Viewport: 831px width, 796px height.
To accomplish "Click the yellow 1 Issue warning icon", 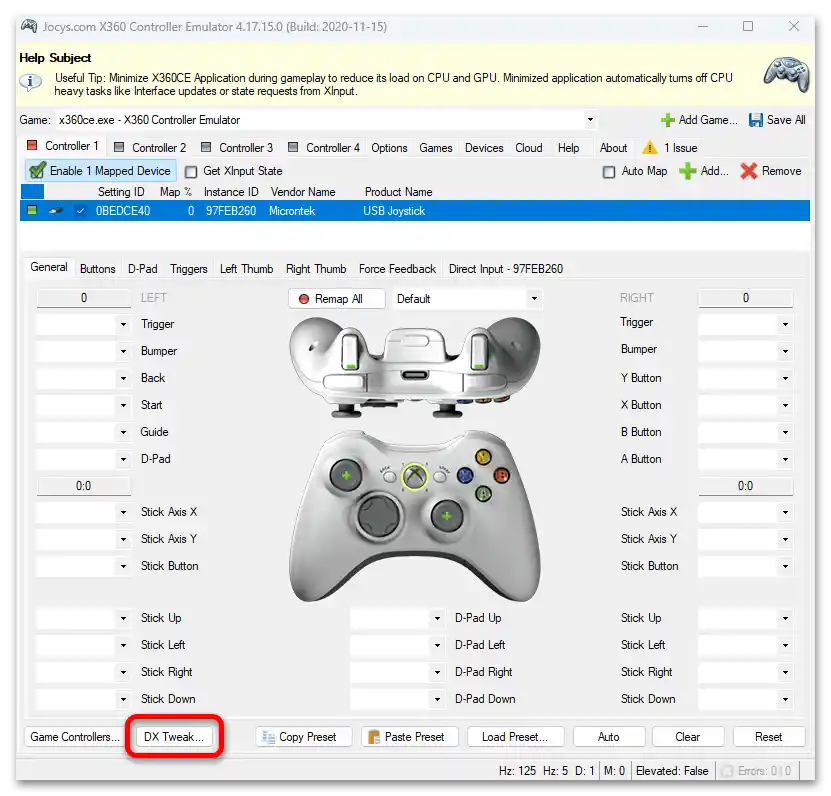I will [650, 147].
